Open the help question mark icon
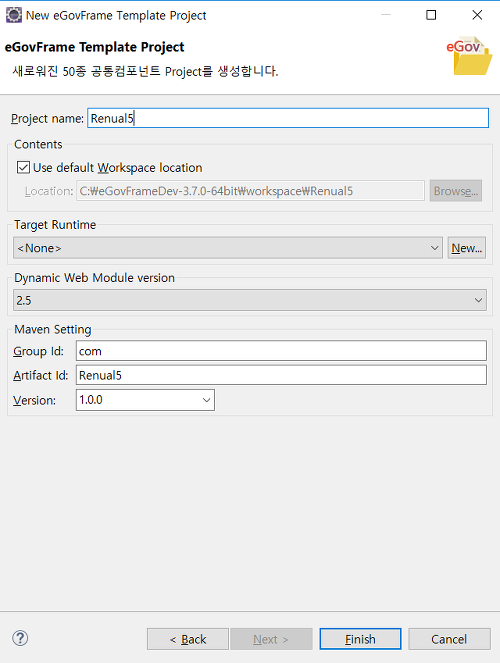Screen dimensions: 500x663 tap(20, 638)
